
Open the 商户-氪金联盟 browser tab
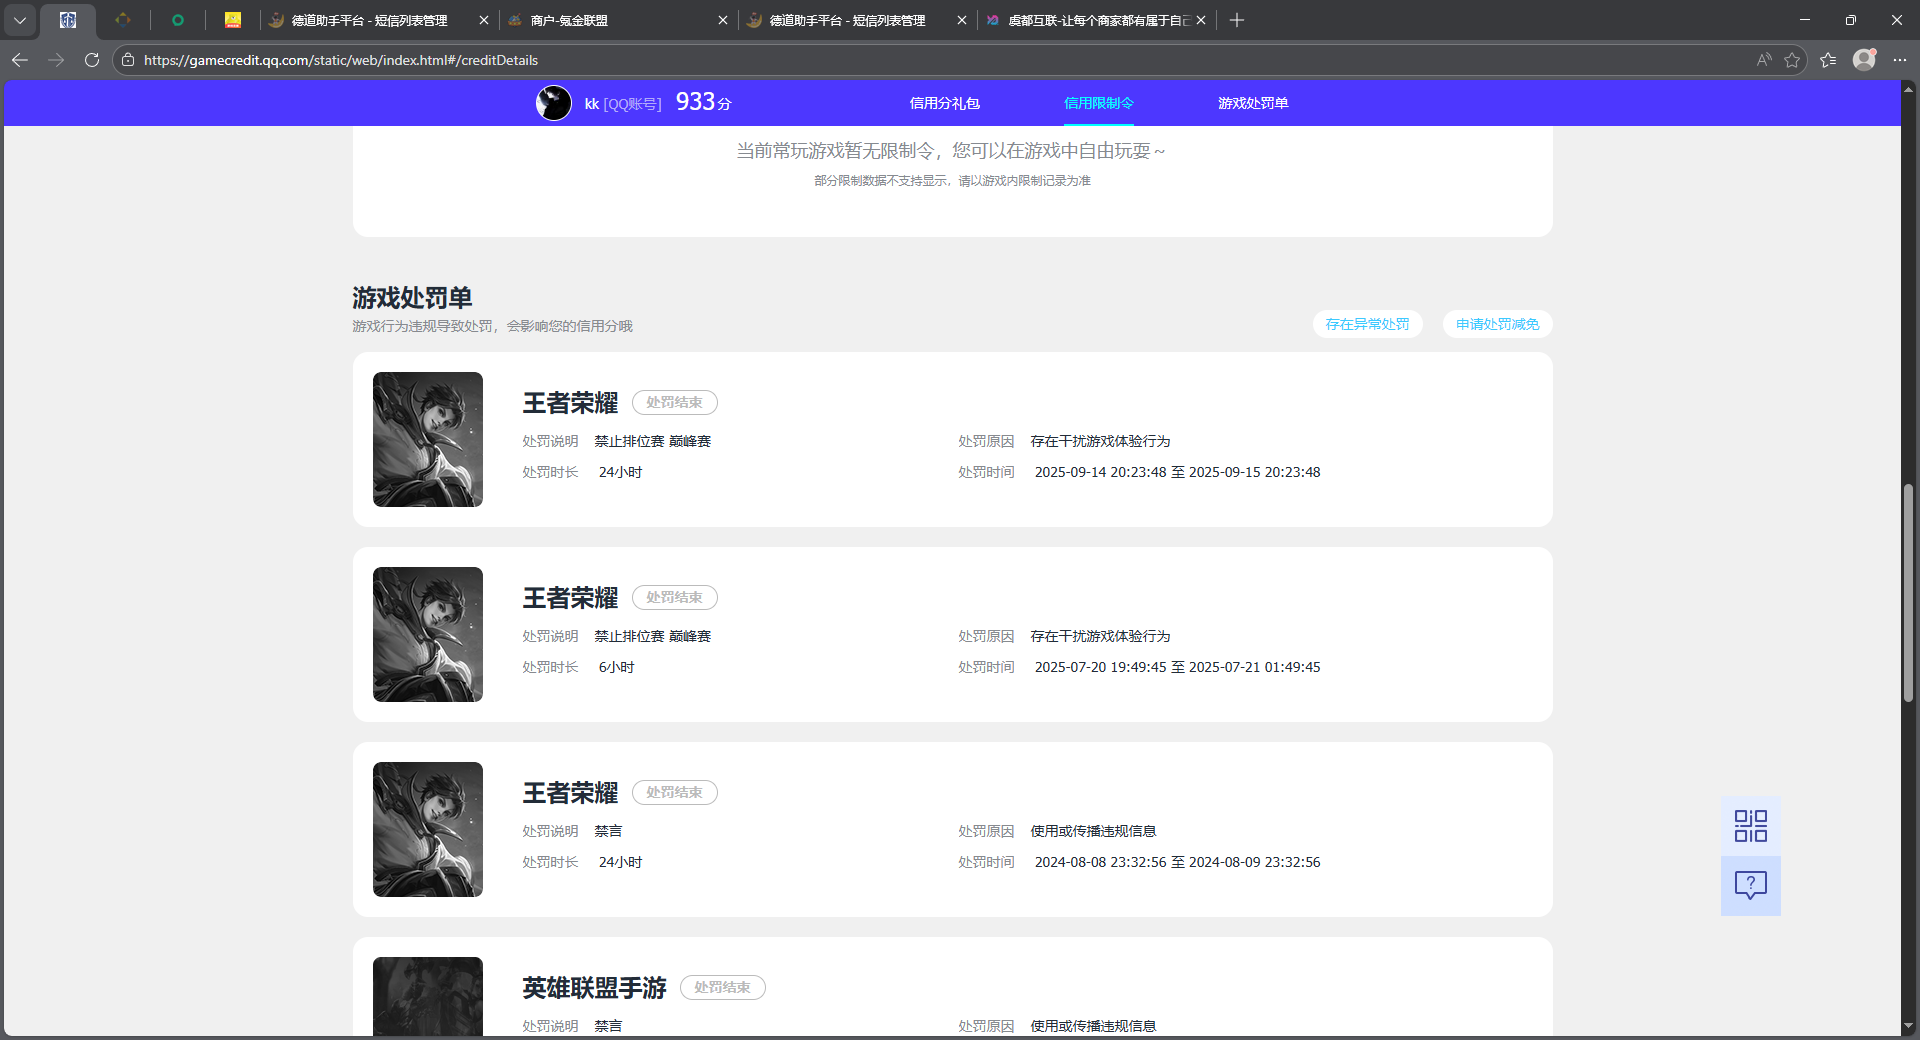(x=610, y=20)
